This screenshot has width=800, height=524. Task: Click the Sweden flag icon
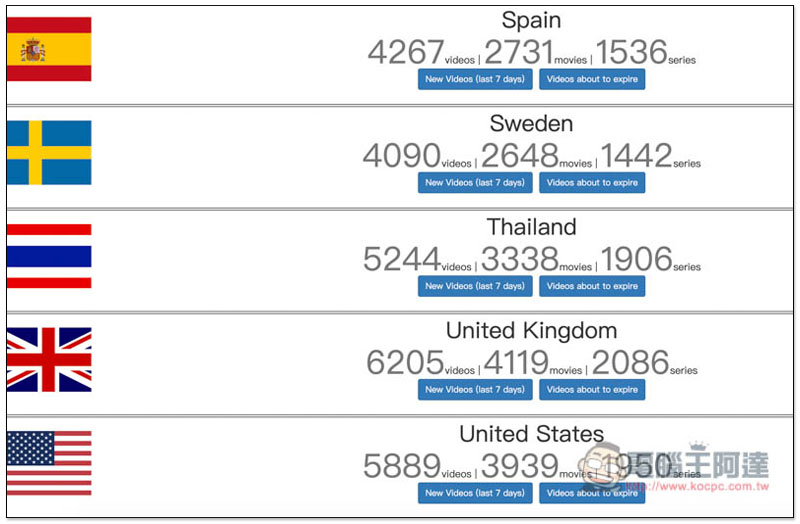pos(49,152)
